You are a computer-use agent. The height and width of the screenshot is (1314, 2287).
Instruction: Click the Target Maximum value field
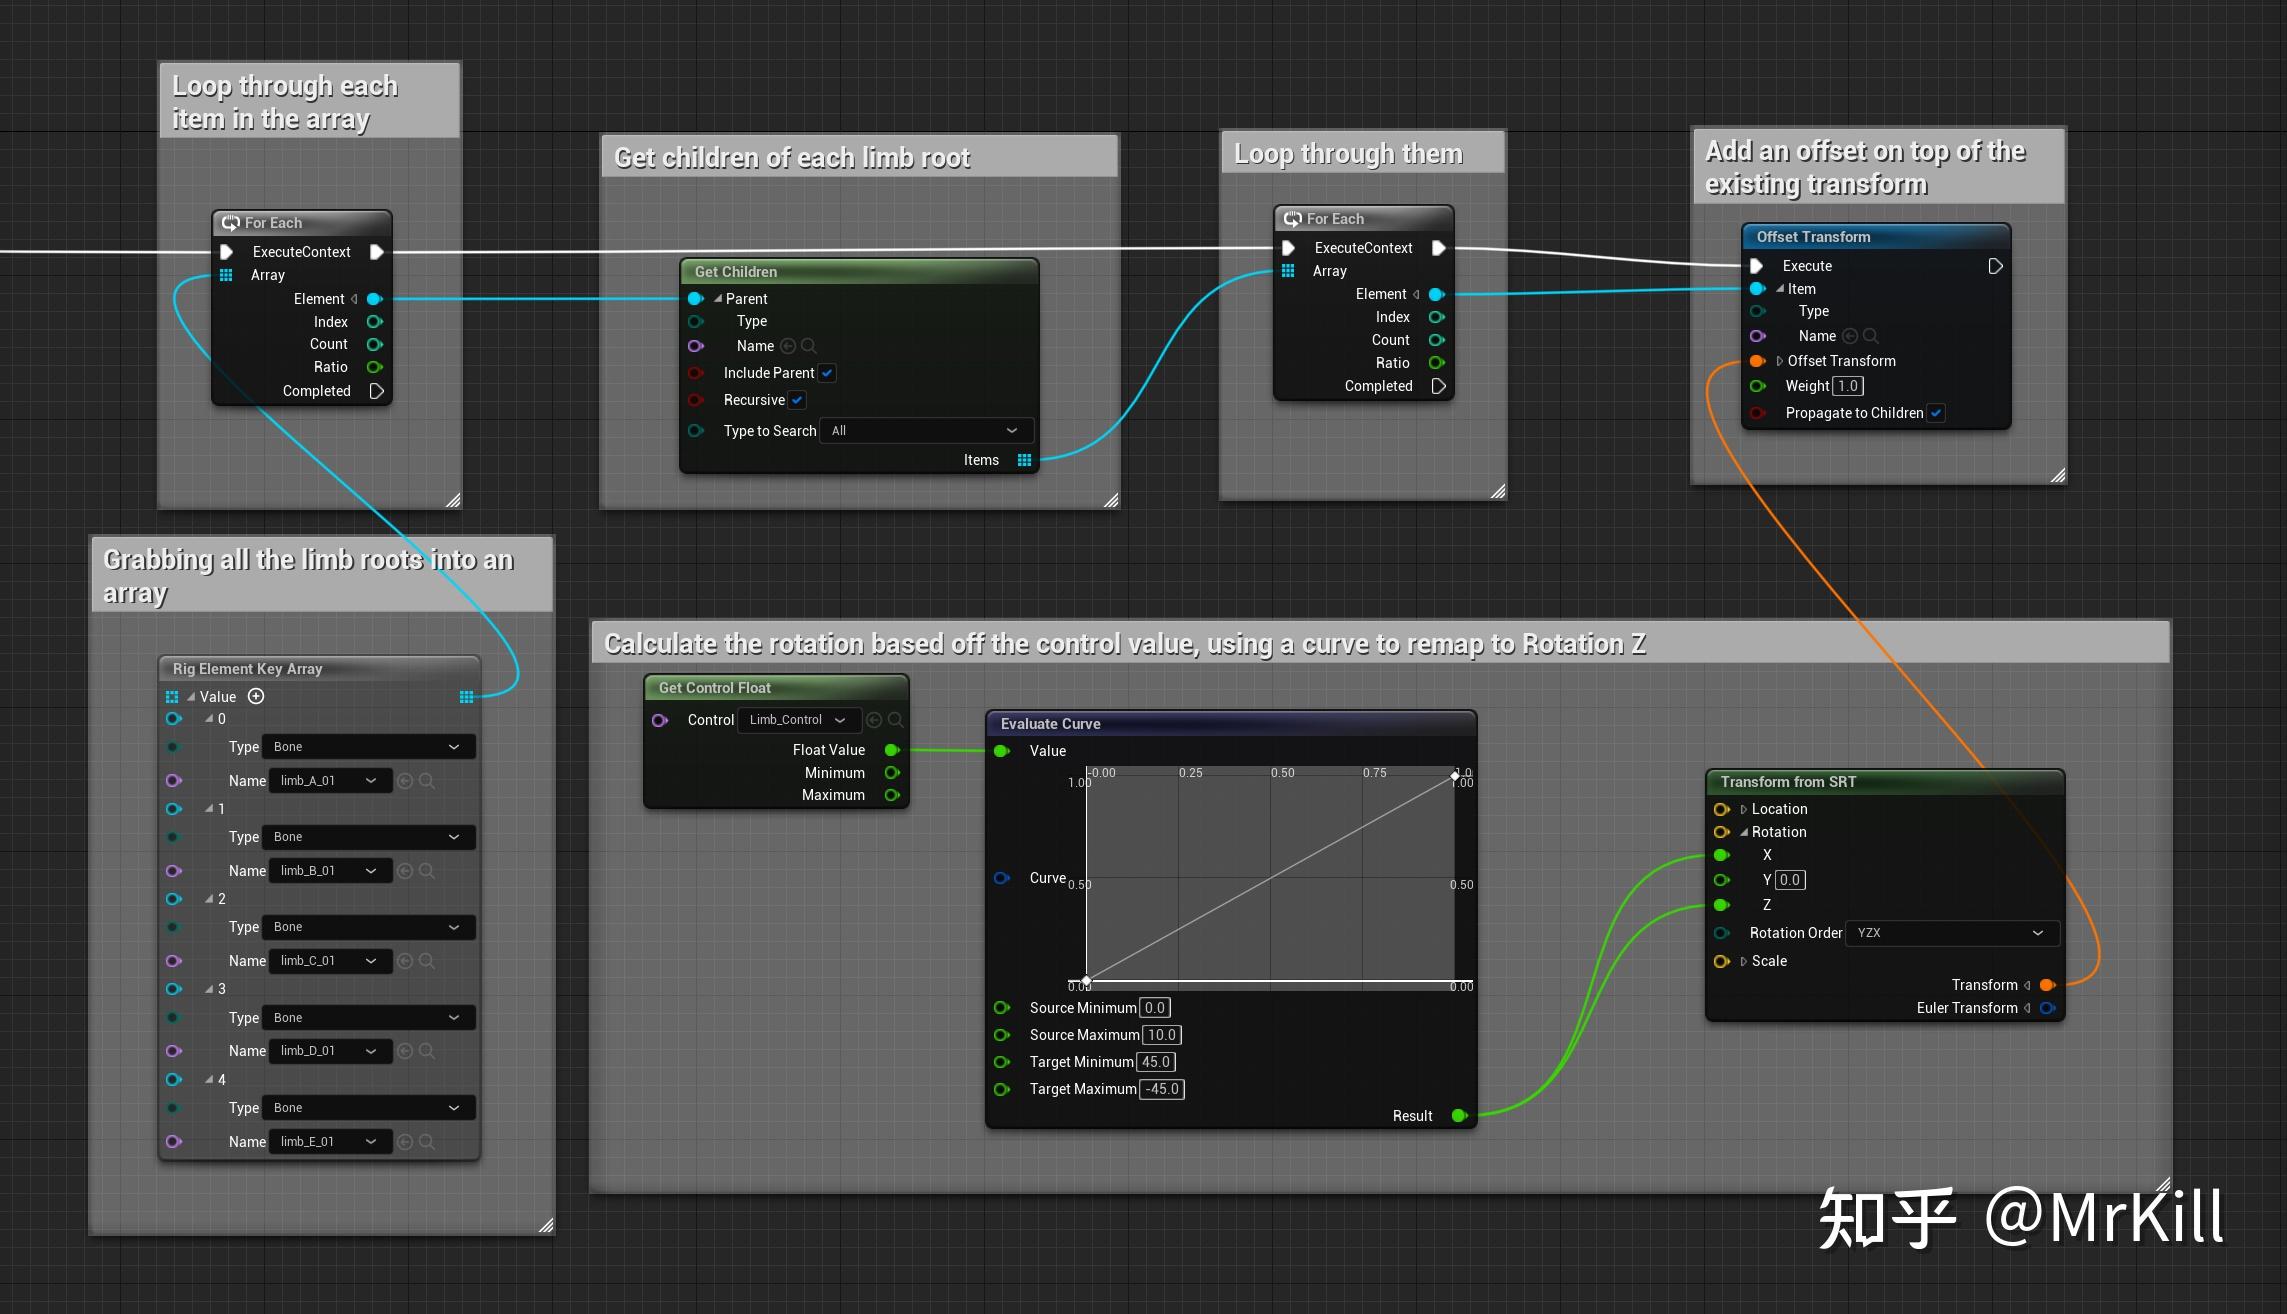coord(1162,1089)
